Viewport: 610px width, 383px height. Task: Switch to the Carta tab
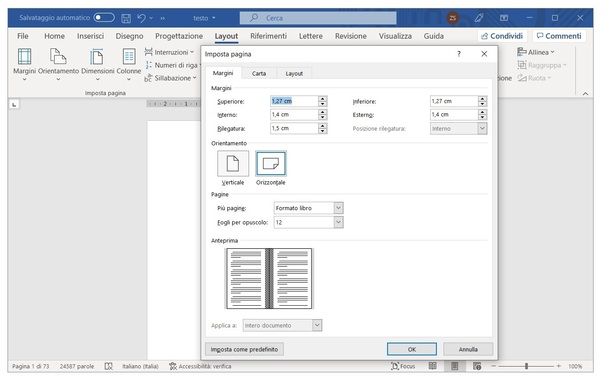click(x=259, y=74)
